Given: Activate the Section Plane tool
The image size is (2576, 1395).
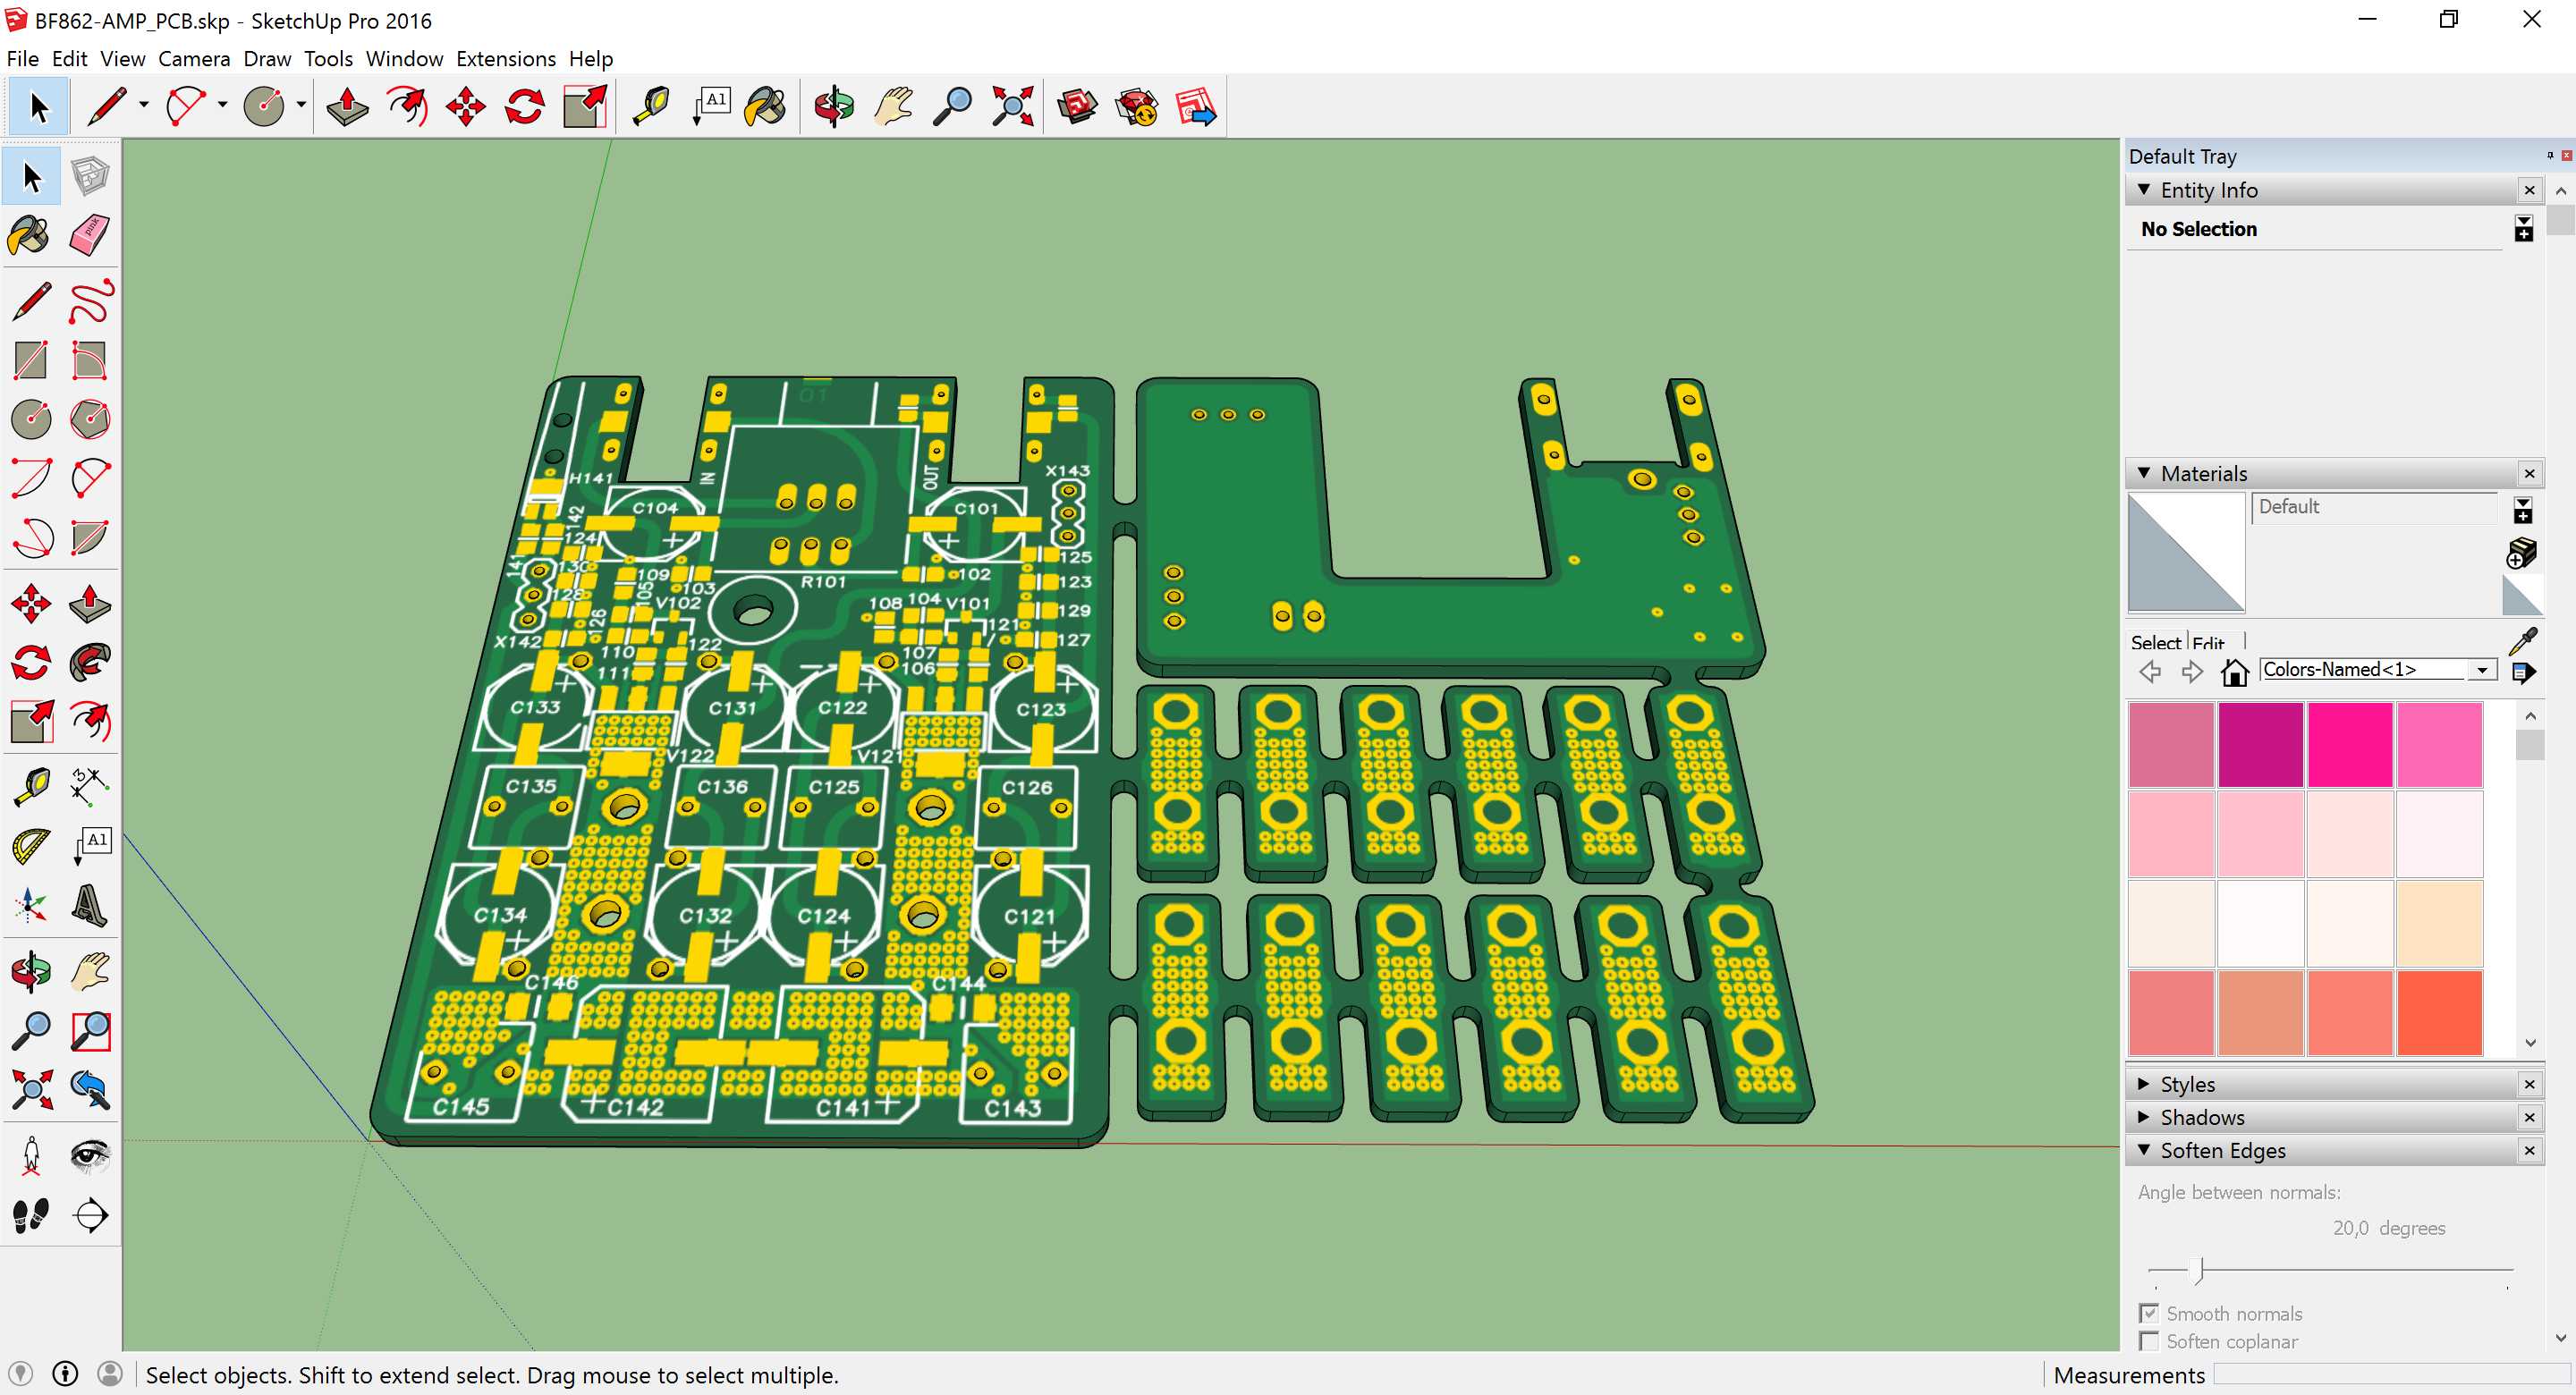Looking at the screenshot, I should coord(90,1214).
